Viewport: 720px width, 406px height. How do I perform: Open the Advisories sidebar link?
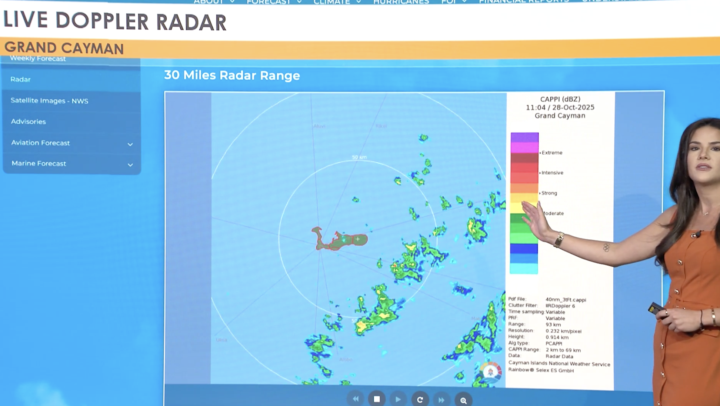tap(28, 121)
